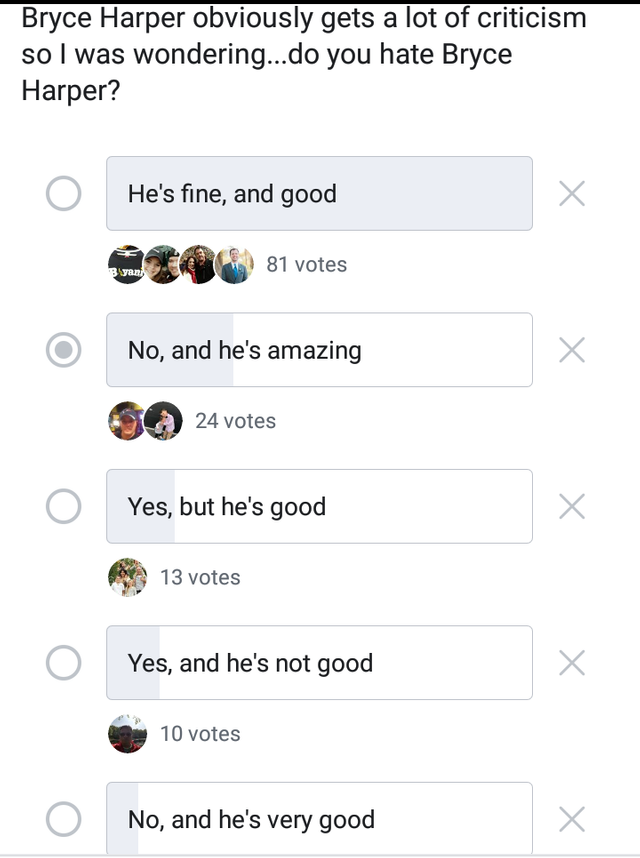
Task: Remove the "No, and he's amazing" option
Action: tap(572, 350)
